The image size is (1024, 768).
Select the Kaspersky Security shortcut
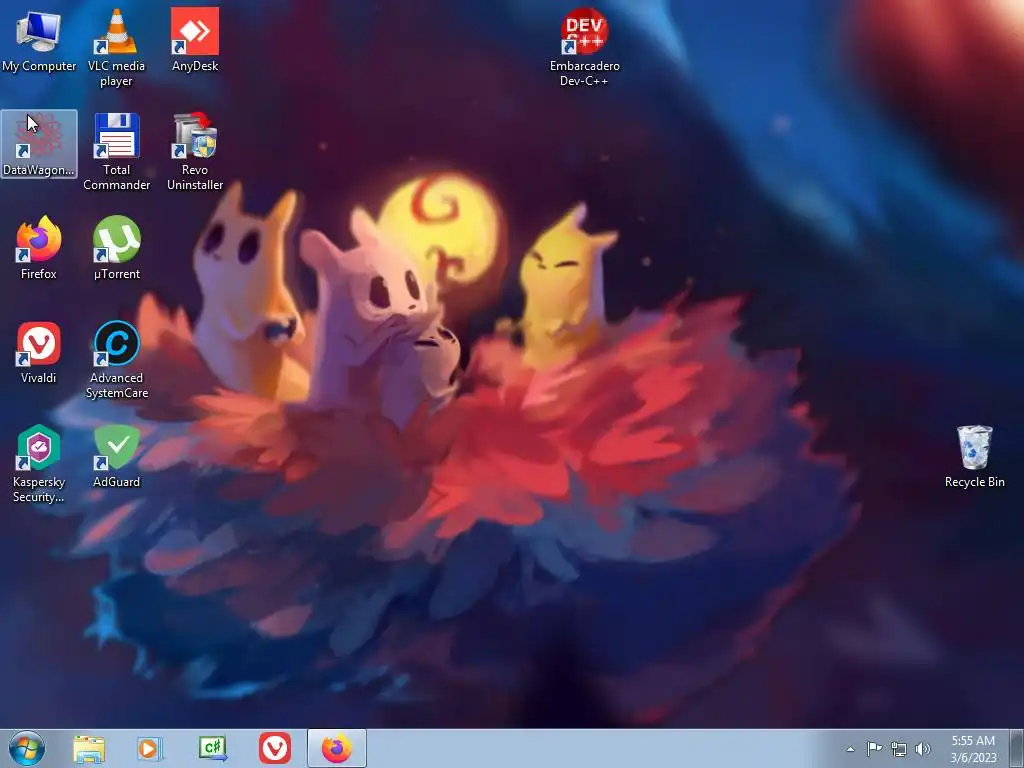(x=39, y=464)
